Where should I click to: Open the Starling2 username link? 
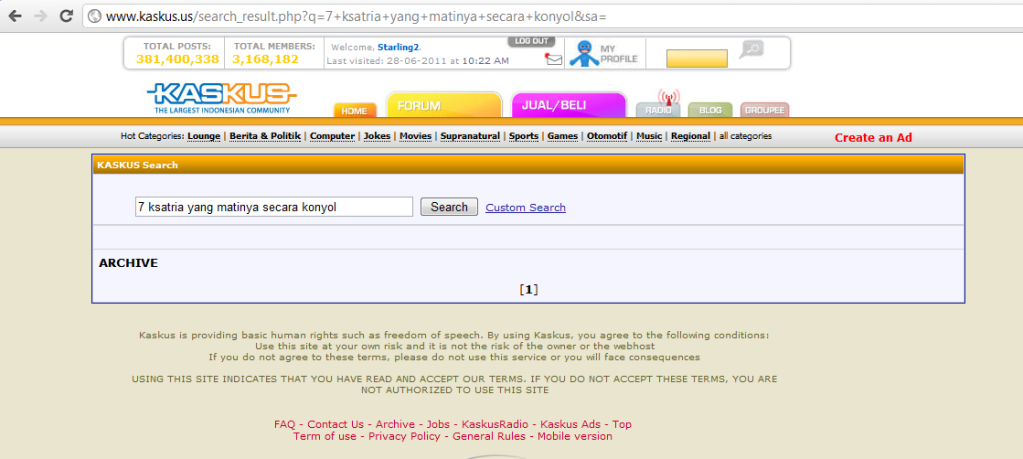399,47
